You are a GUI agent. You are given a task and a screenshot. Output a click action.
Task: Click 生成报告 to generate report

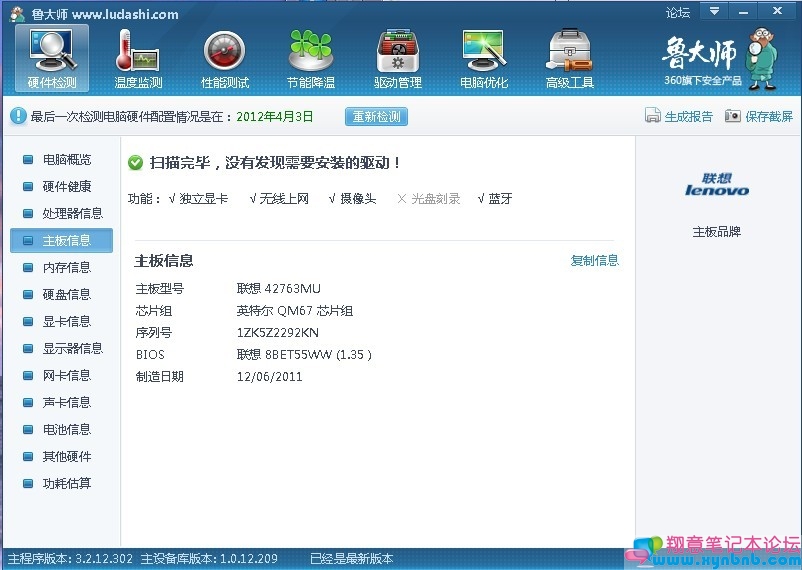tap(688, 116)
